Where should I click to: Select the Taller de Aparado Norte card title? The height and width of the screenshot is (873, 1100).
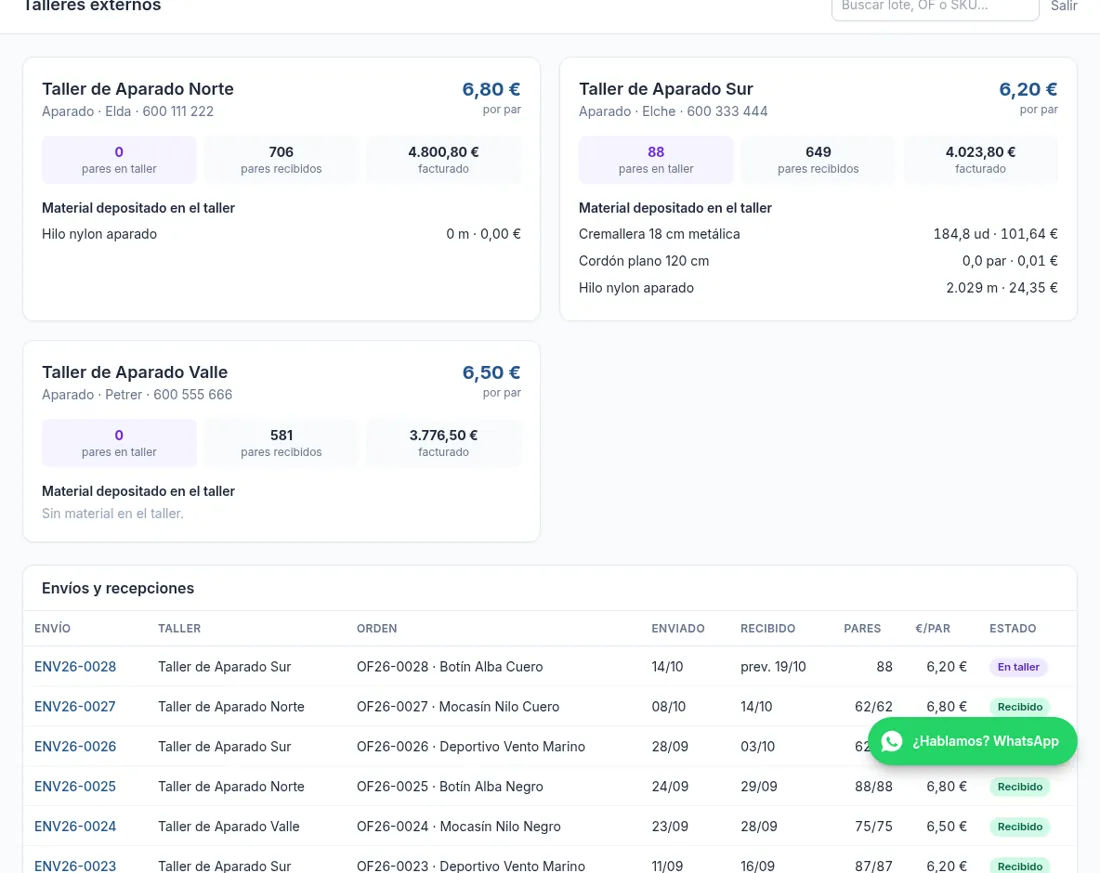pyautogui.click(x=138, y=89)
